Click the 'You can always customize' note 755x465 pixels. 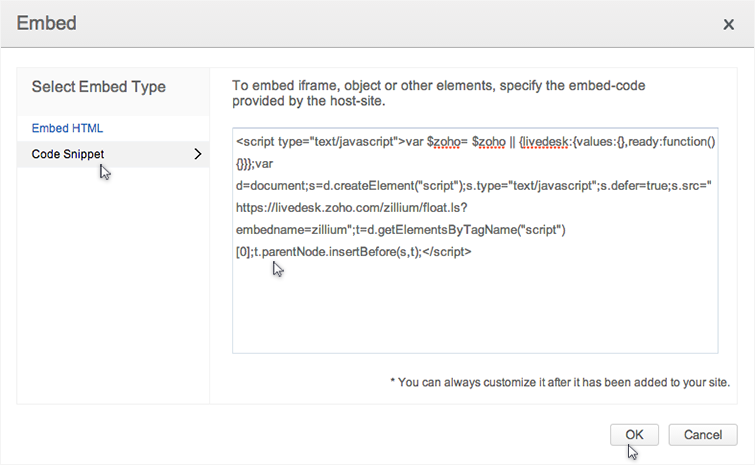(x=560, y=382)
